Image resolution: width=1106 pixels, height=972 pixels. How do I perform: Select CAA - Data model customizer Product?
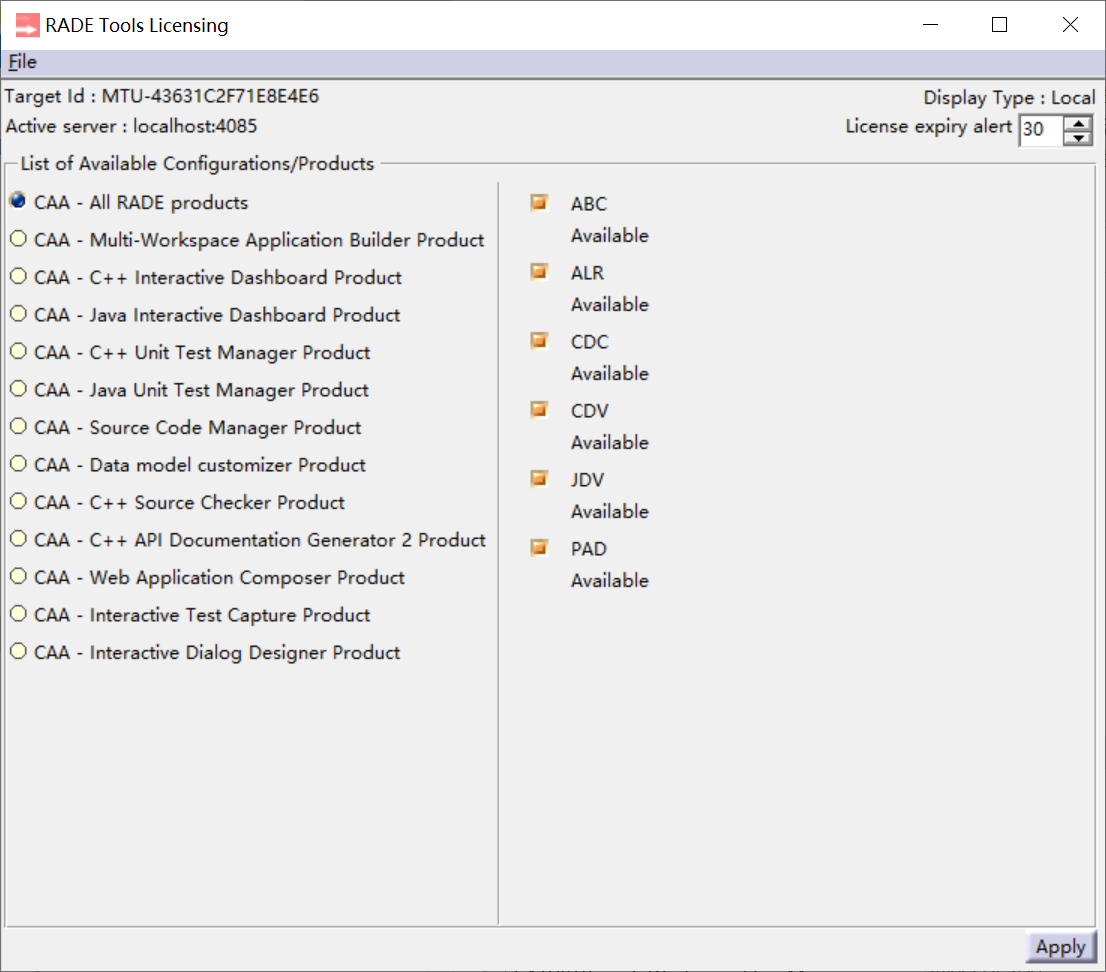tap(17, 464)
